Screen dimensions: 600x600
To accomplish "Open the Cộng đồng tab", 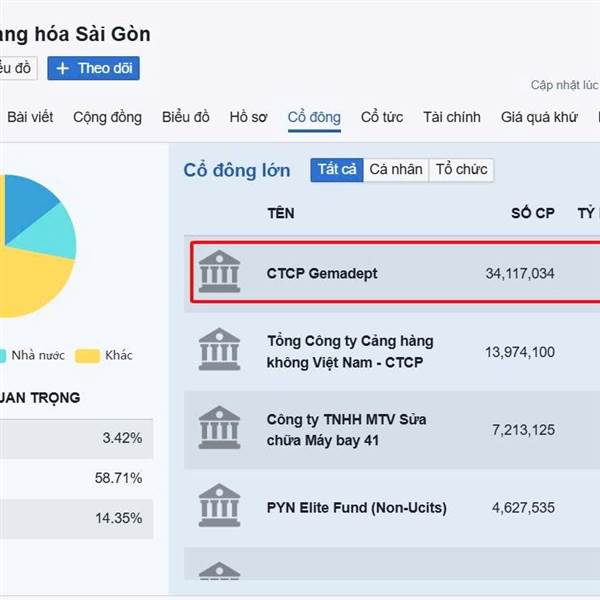I will 108,117.
